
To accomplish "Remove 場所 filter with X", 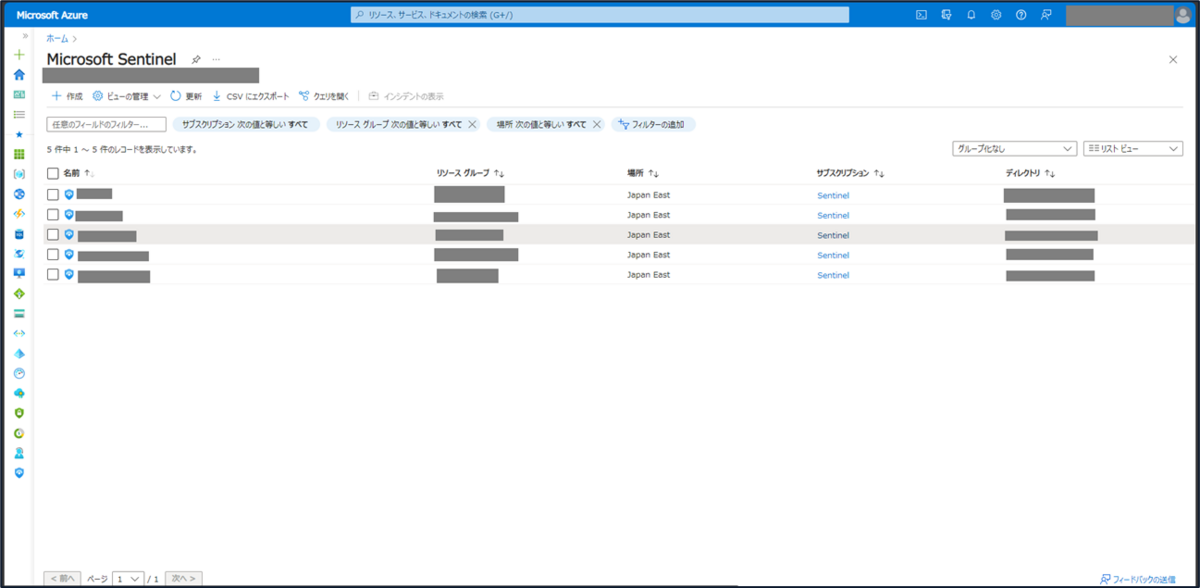I will point(597,125).
